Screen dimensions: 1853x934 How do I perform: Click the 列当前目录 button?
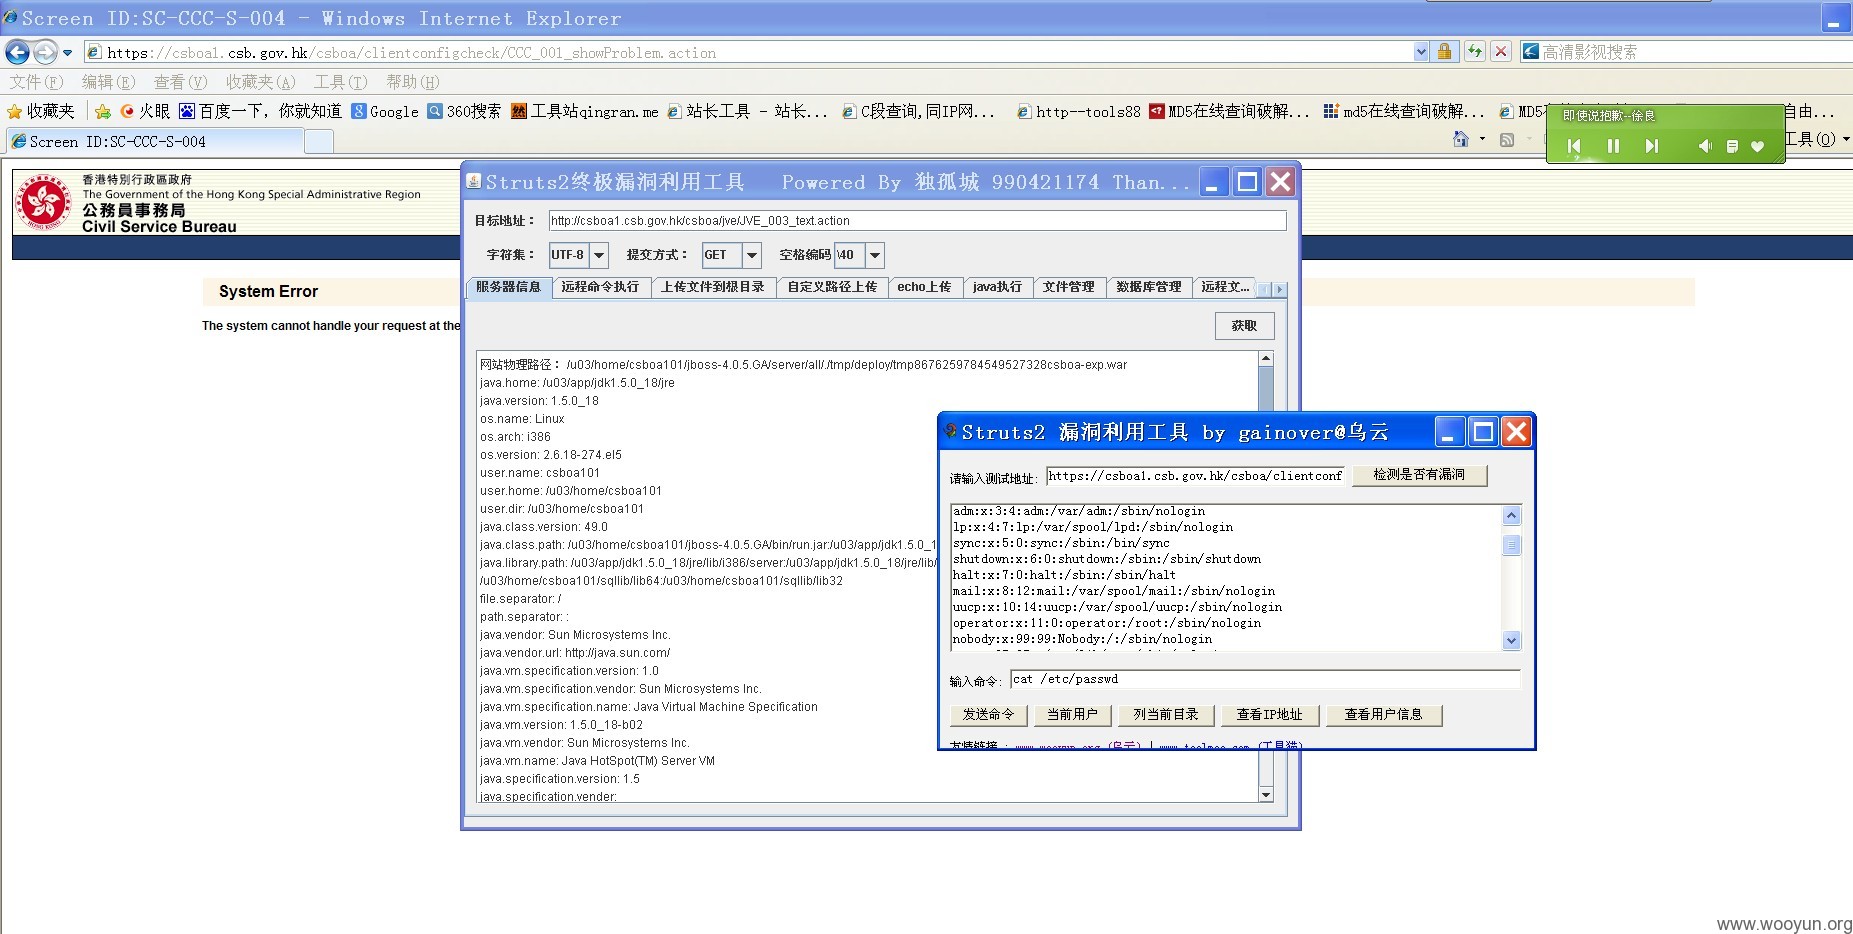coord(1166,715)
